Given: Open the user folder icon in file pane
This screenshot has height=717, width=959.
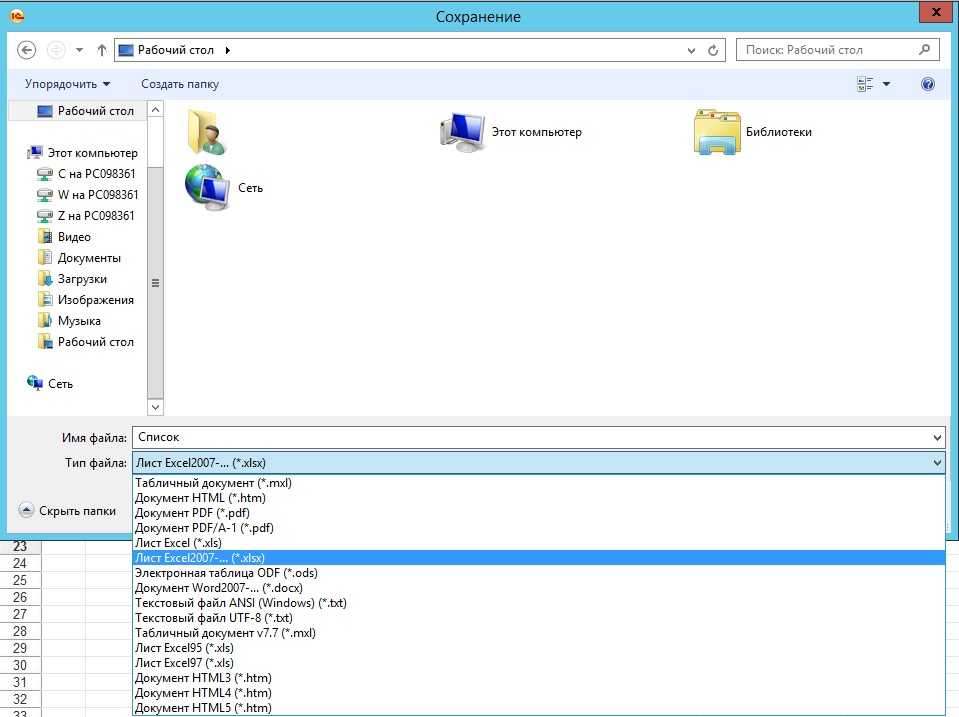Looking at the screenshot, I should click(x=207, y=132).
